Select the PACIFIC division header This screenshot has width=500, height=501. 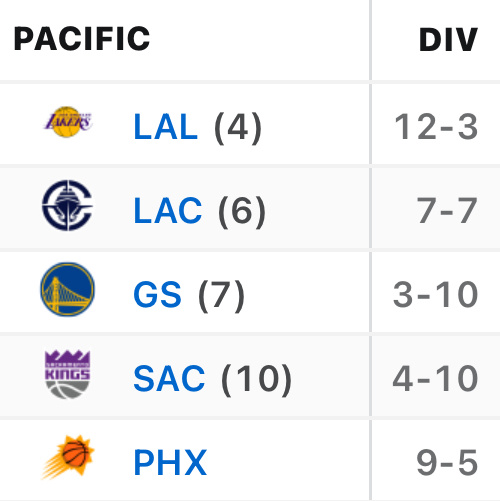point(82,39)
